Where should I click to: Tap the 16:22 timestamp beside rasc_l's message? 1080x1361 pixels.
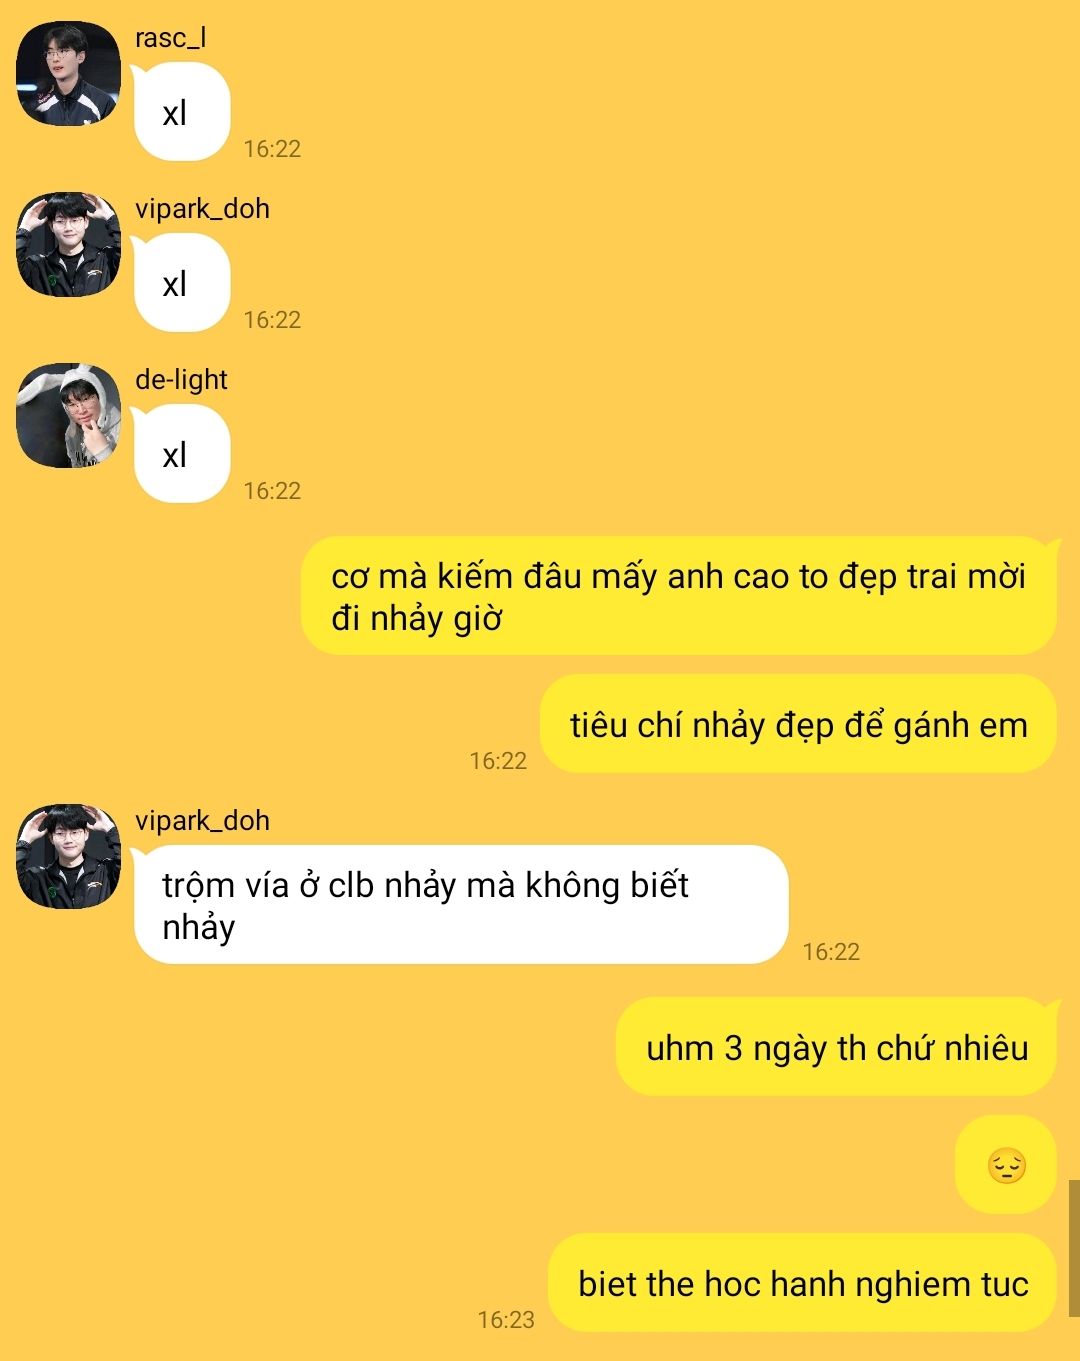point(272,149)
